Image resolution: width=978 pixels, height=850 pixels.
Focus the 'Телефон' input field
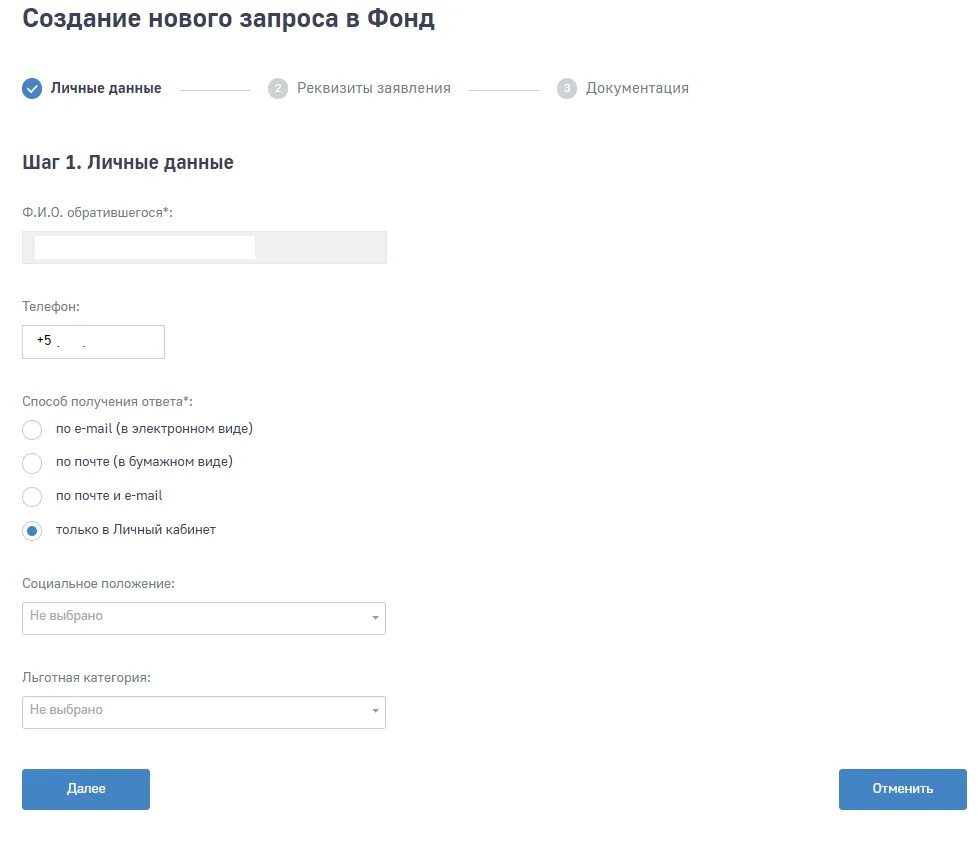click(94, 342)
